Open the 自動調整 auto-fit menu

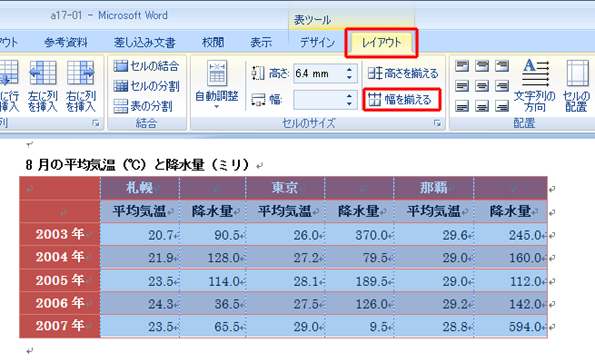[x=217, y=85]
